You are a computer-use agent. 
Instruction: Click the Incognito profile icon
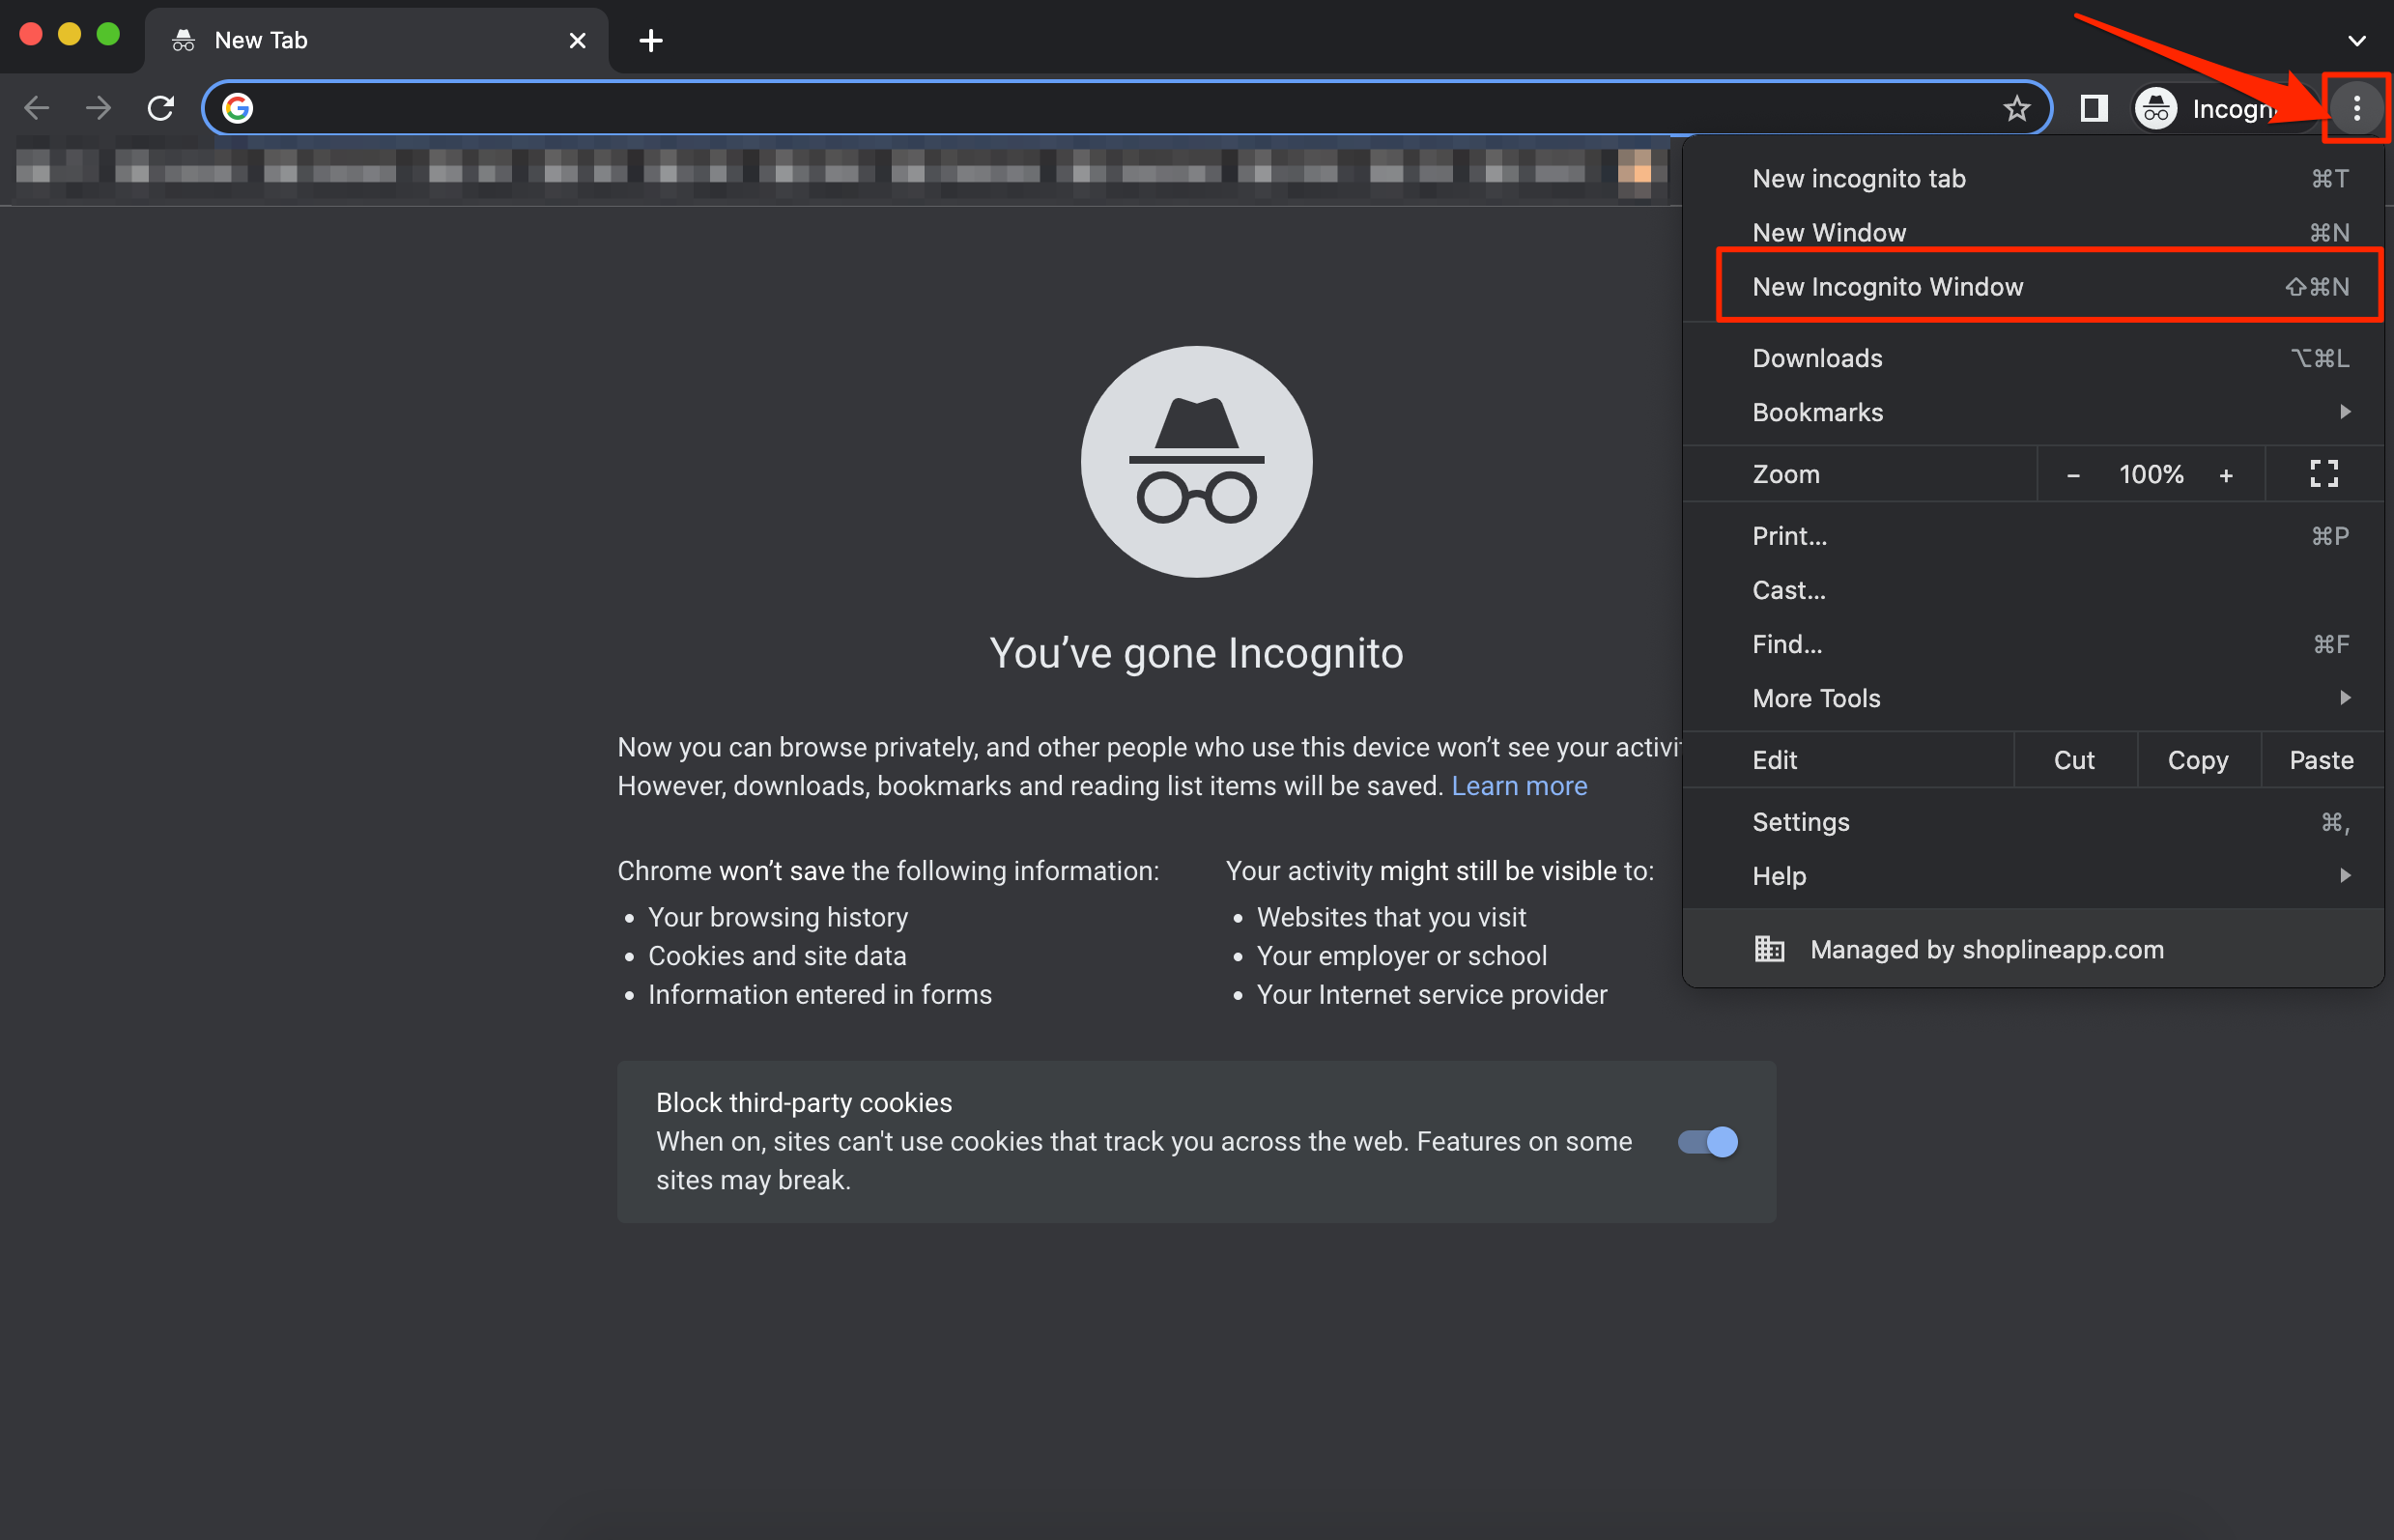pyautogui.click(x=2156, y=108)
